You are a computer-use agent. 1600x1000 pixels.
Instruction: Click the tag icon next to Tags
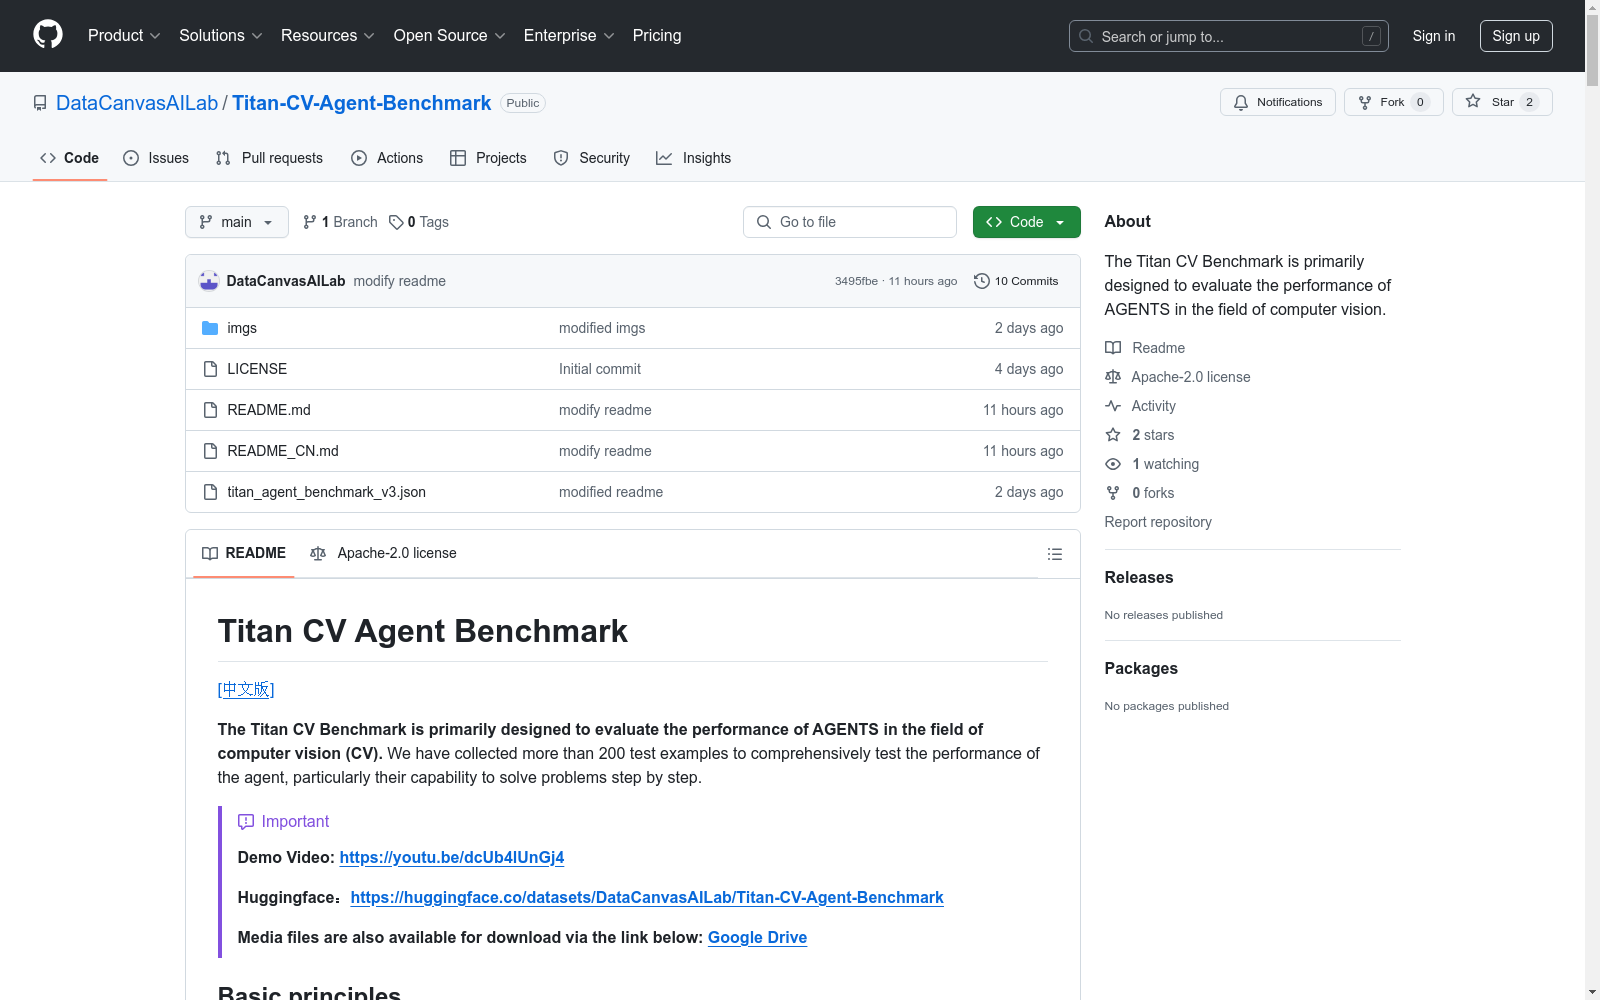[x=396, y=222]
